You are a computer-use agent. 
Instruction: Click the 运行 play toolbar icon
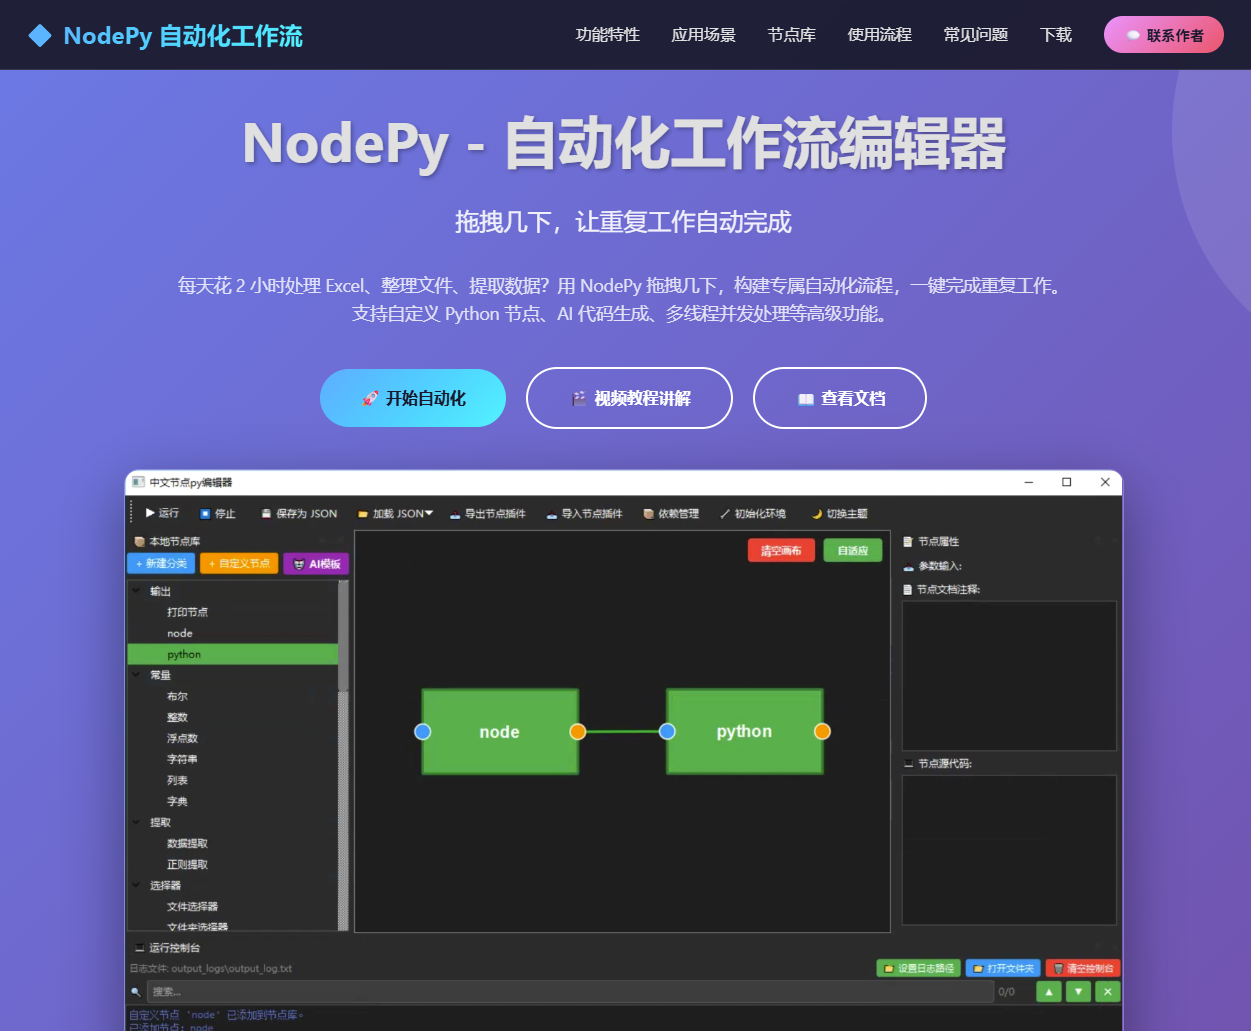click(x=150, y=513)
